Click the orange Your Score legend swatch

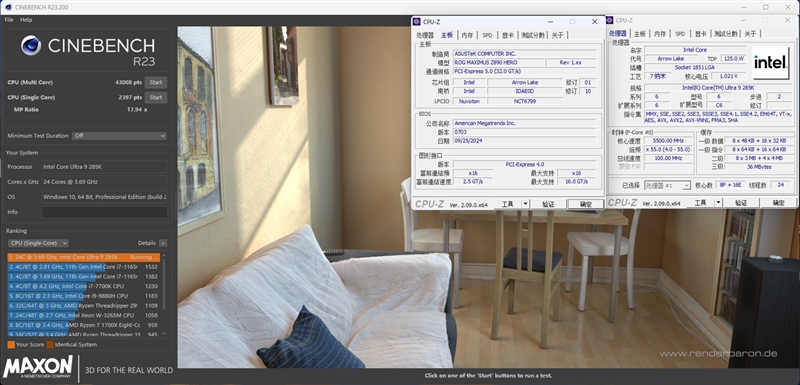click(11, 345)
